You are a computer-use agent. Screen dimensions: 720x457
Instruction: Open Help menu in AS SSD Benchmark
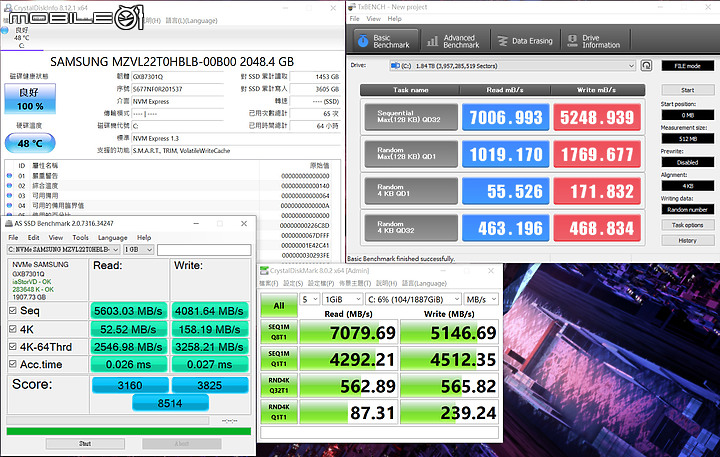point(144,237)
